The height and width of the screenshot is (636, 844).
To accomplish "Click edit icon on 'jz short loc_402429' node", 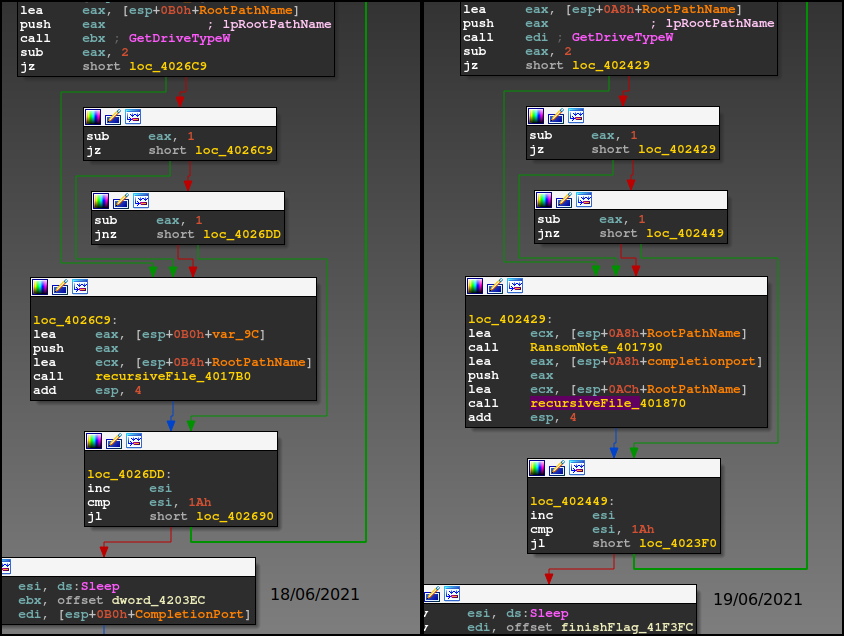I will (557, 117).
